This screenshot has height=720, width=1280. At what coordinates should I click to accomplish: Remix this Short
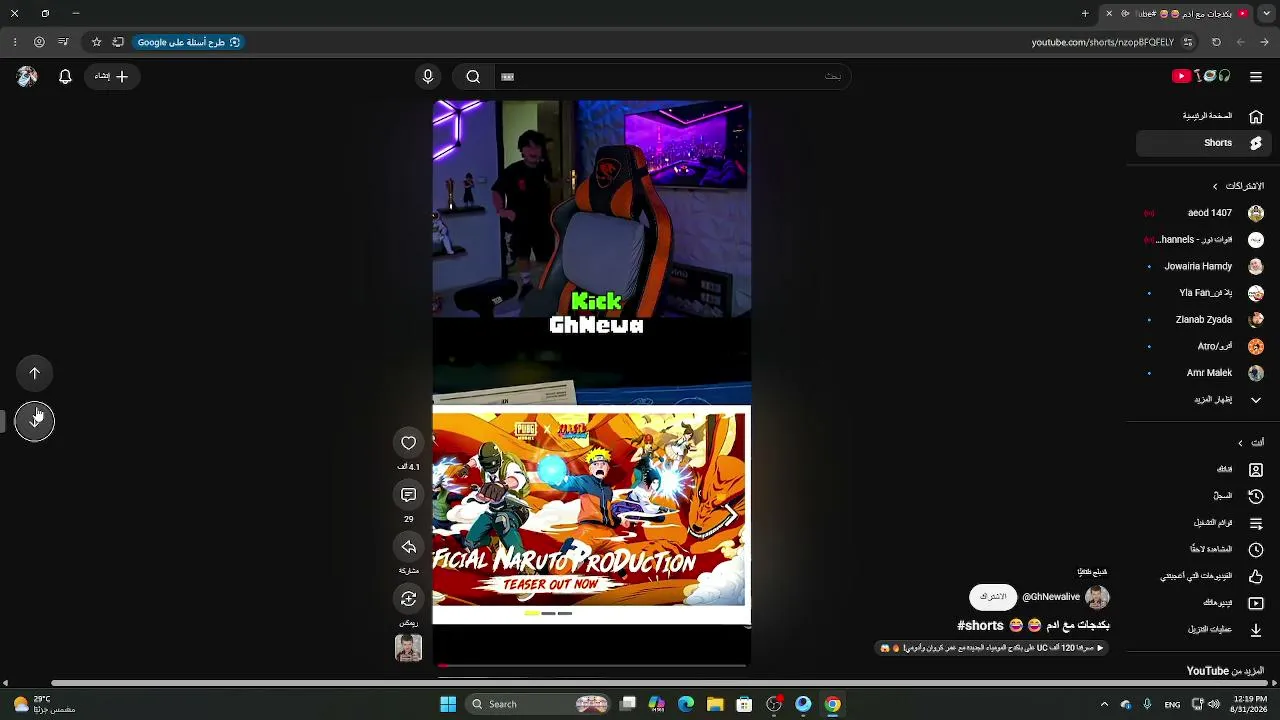(x=409, y=599)
